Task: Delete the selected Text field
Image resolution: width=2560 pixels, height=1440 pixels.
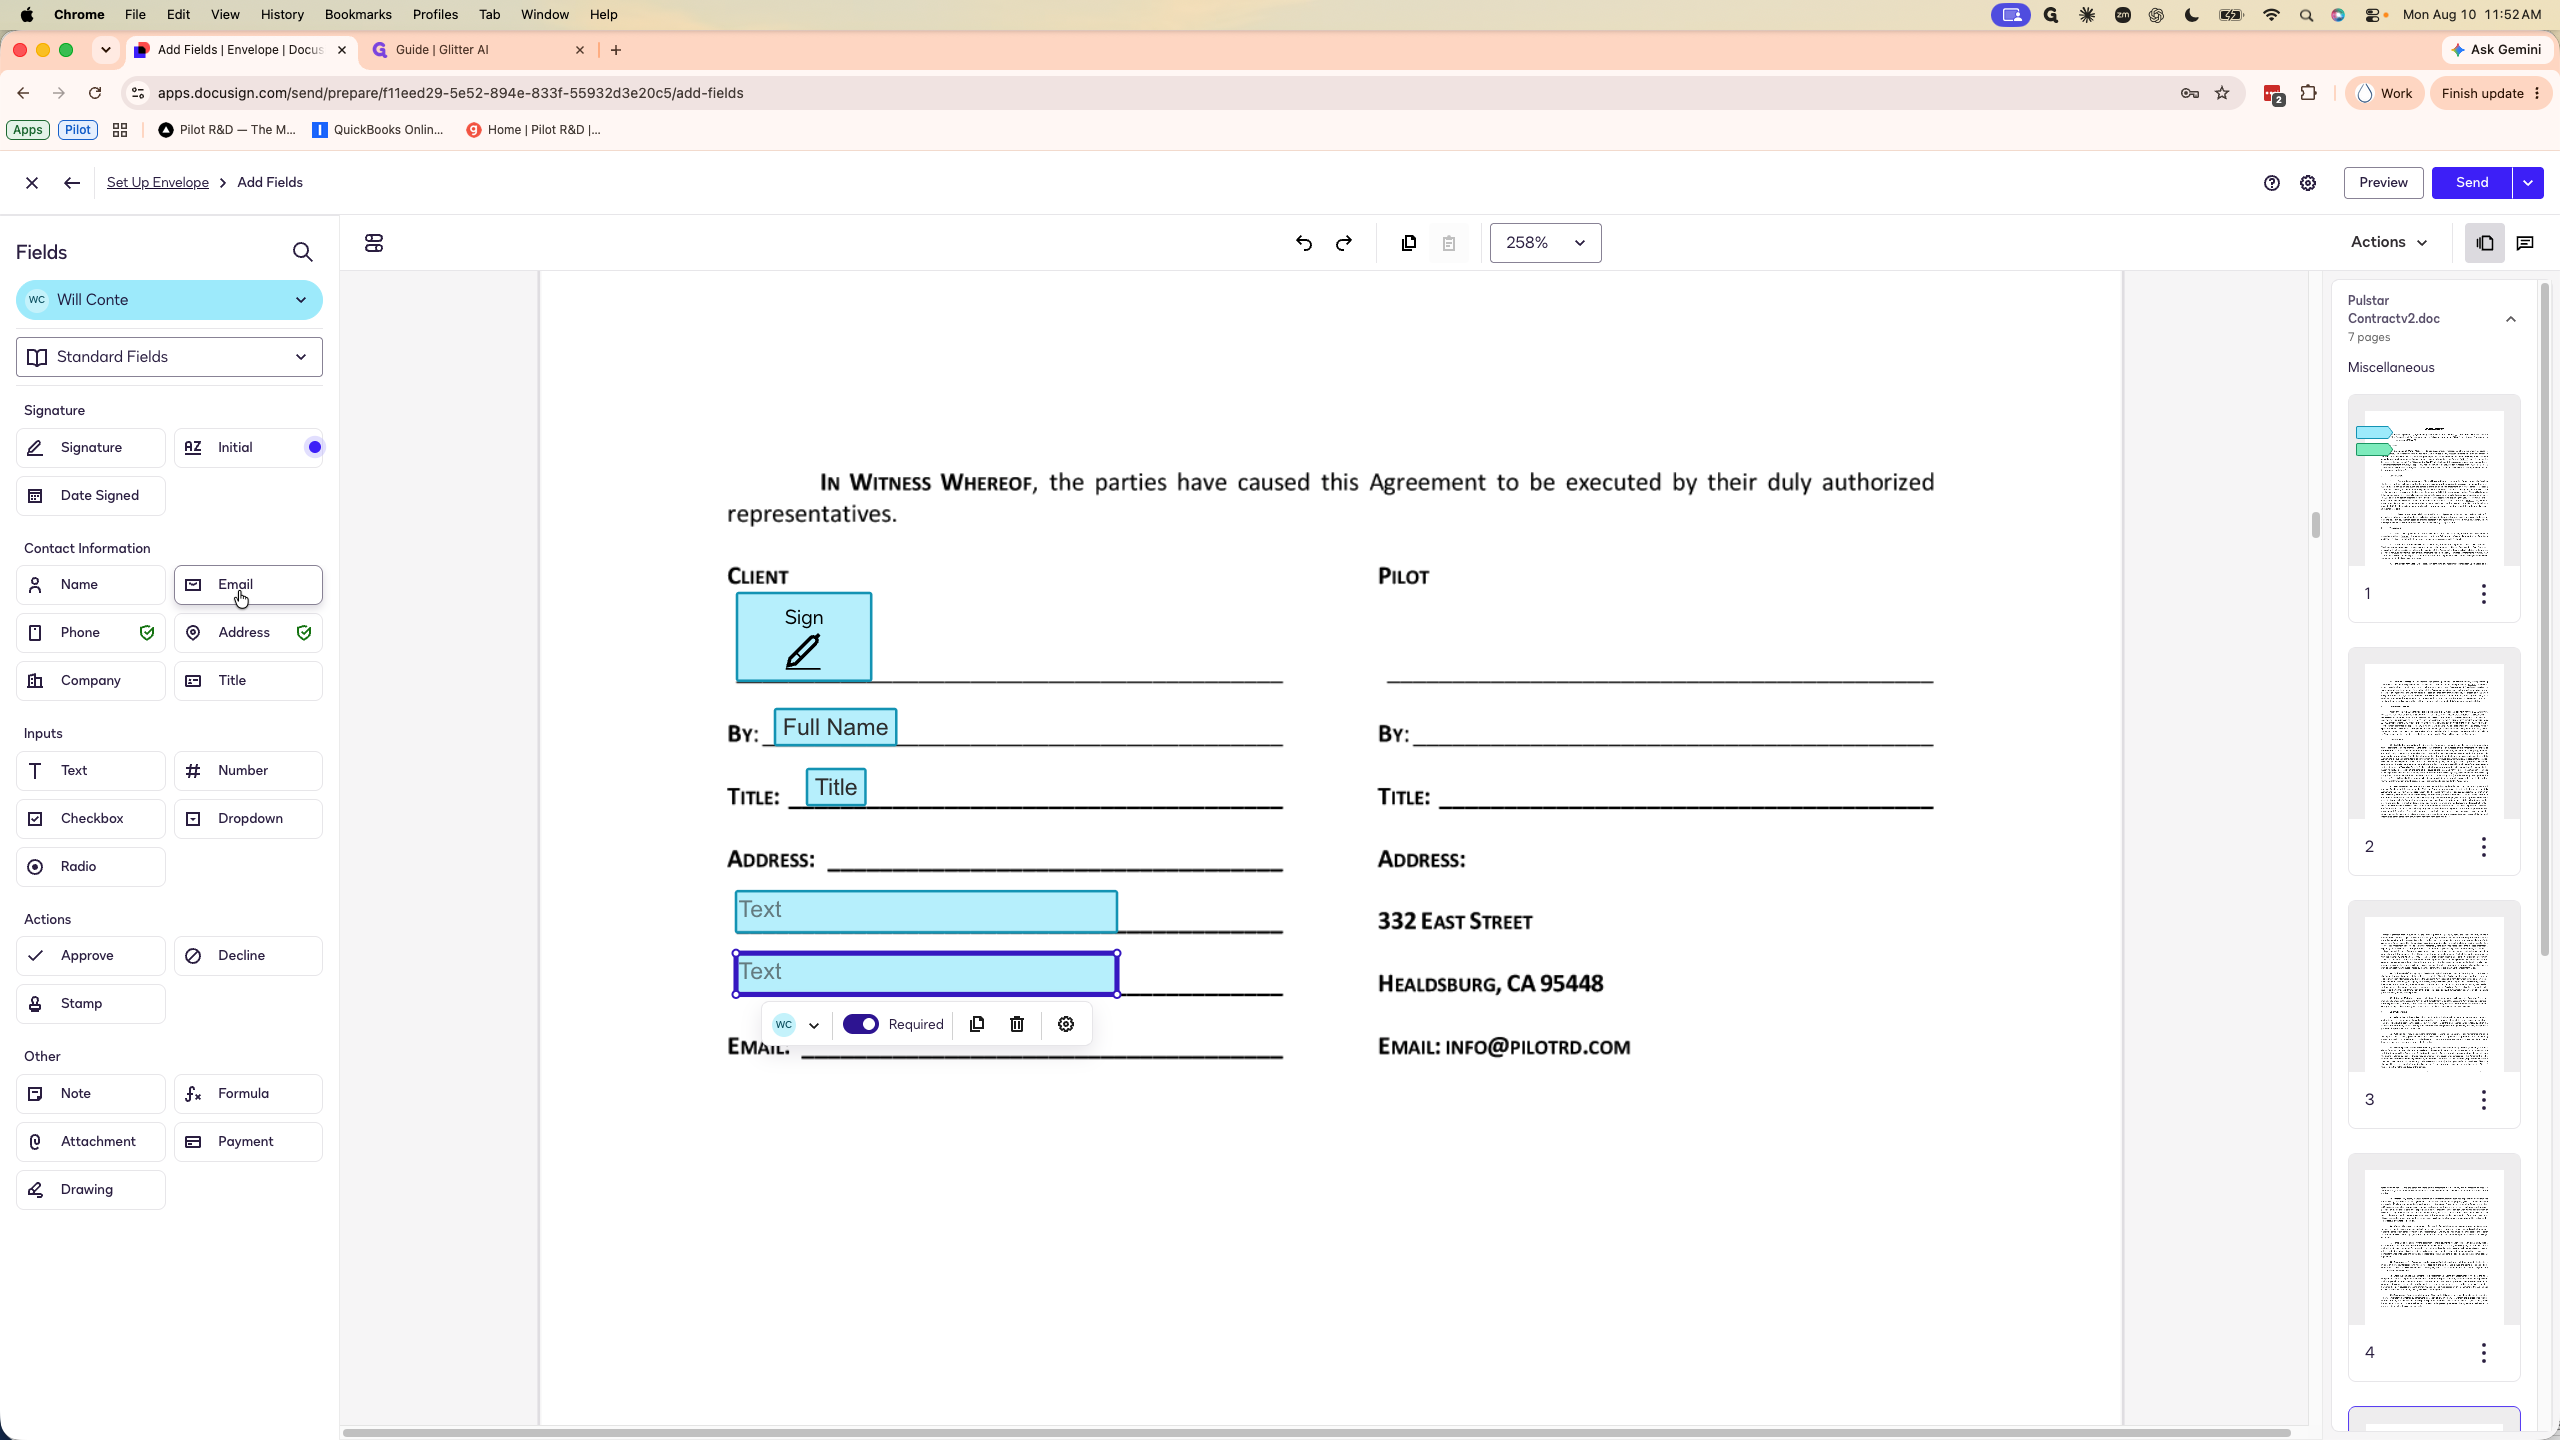Action: [1017, 1024]
